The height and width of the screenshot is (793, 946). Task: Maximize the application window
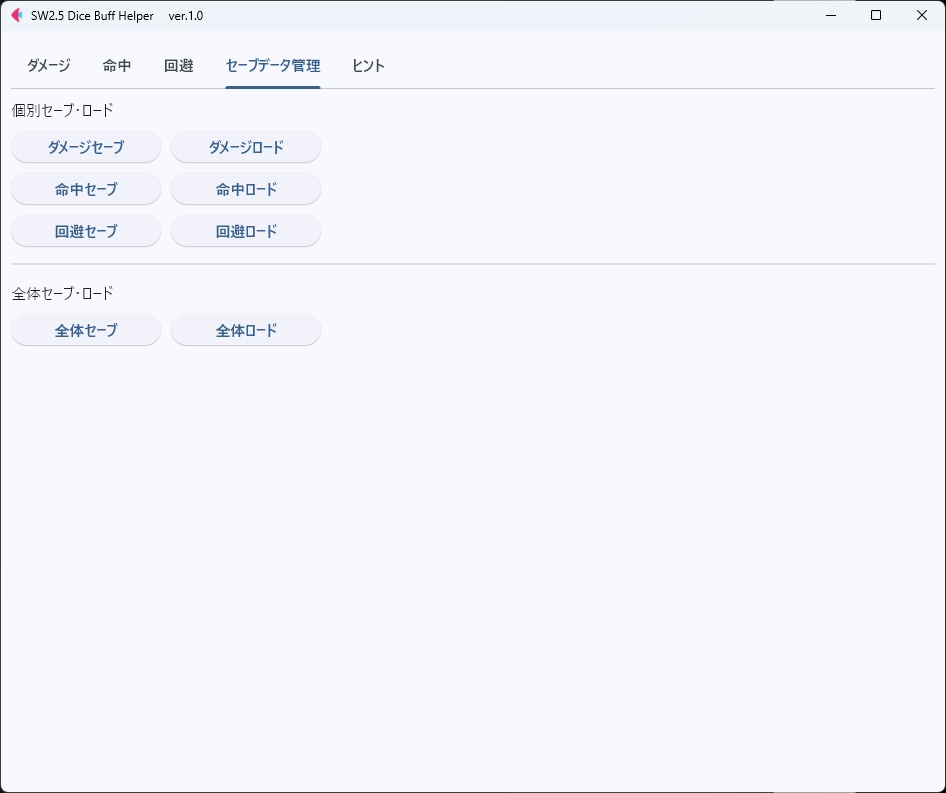coord(875,15)
